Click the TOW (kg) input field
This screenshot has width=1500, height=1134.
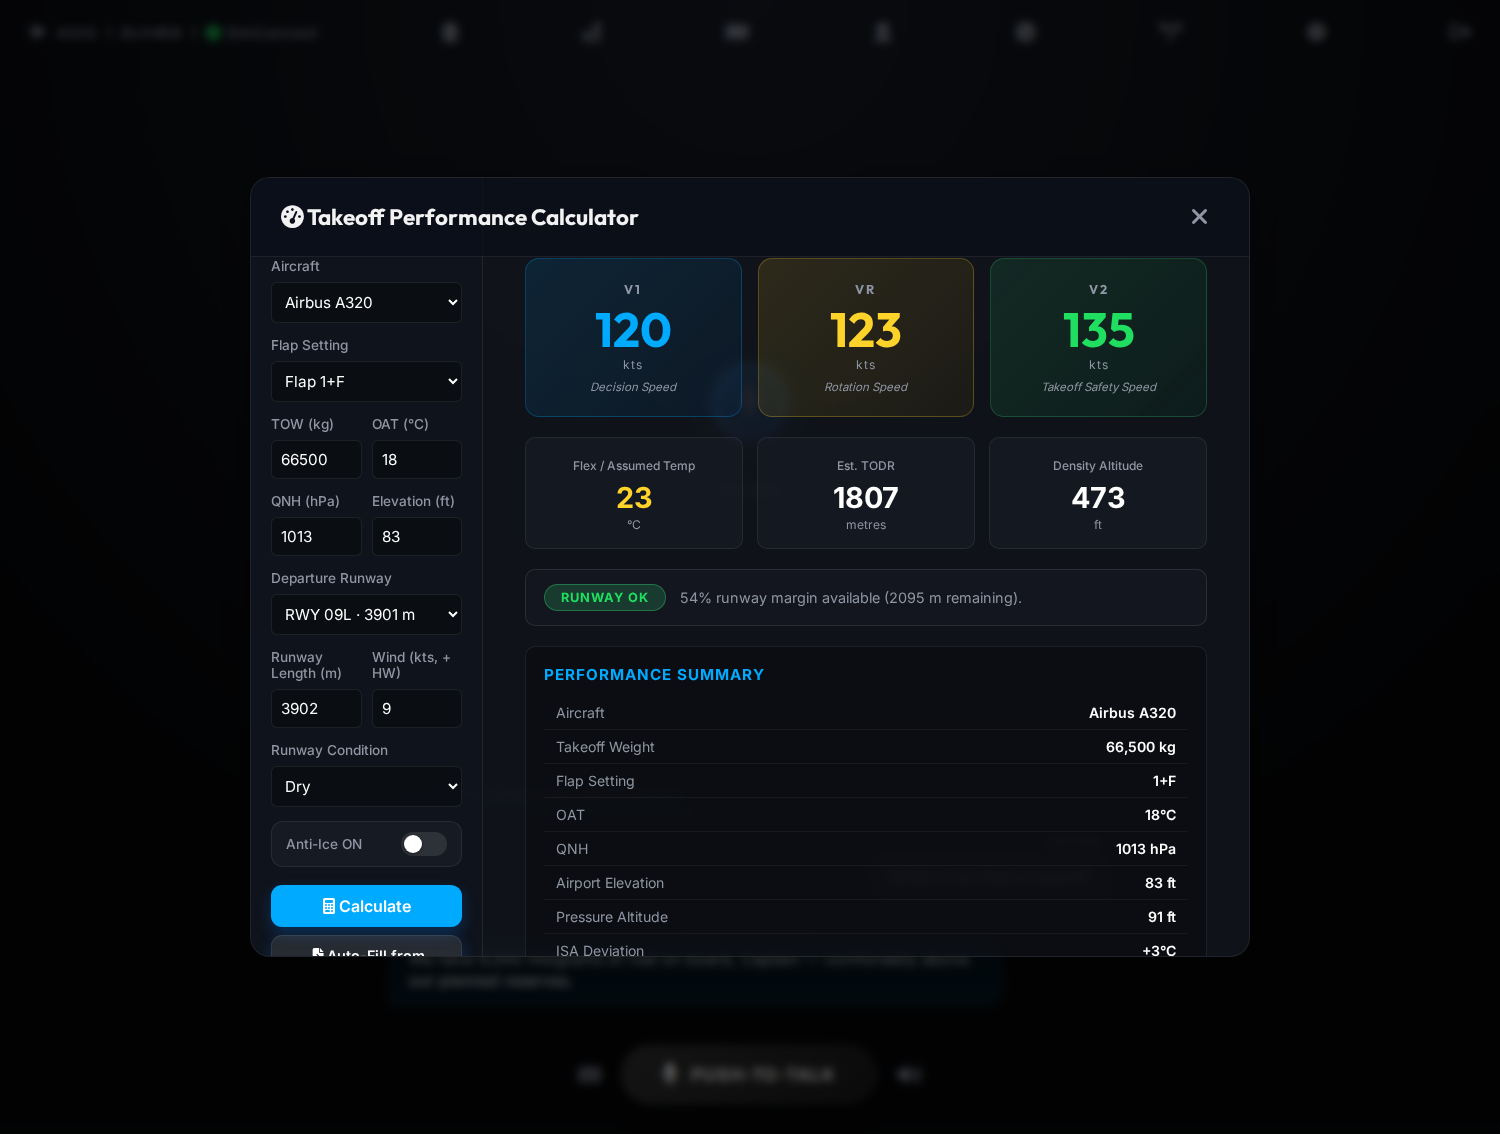316,459
